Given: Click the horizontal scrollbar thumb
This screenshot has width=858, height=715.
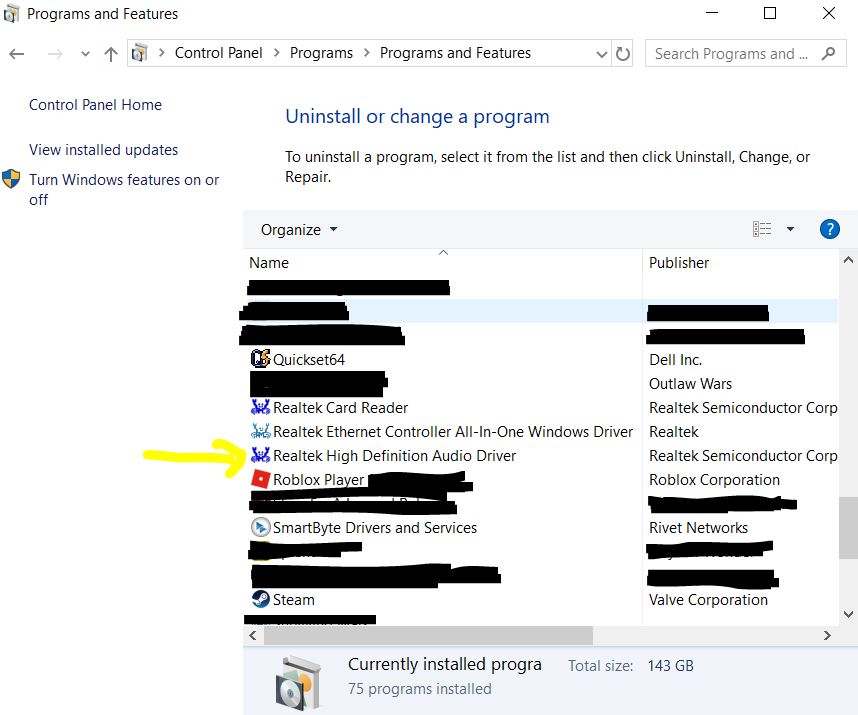Looking at the screenshot, I should click(x=428, y=636).
